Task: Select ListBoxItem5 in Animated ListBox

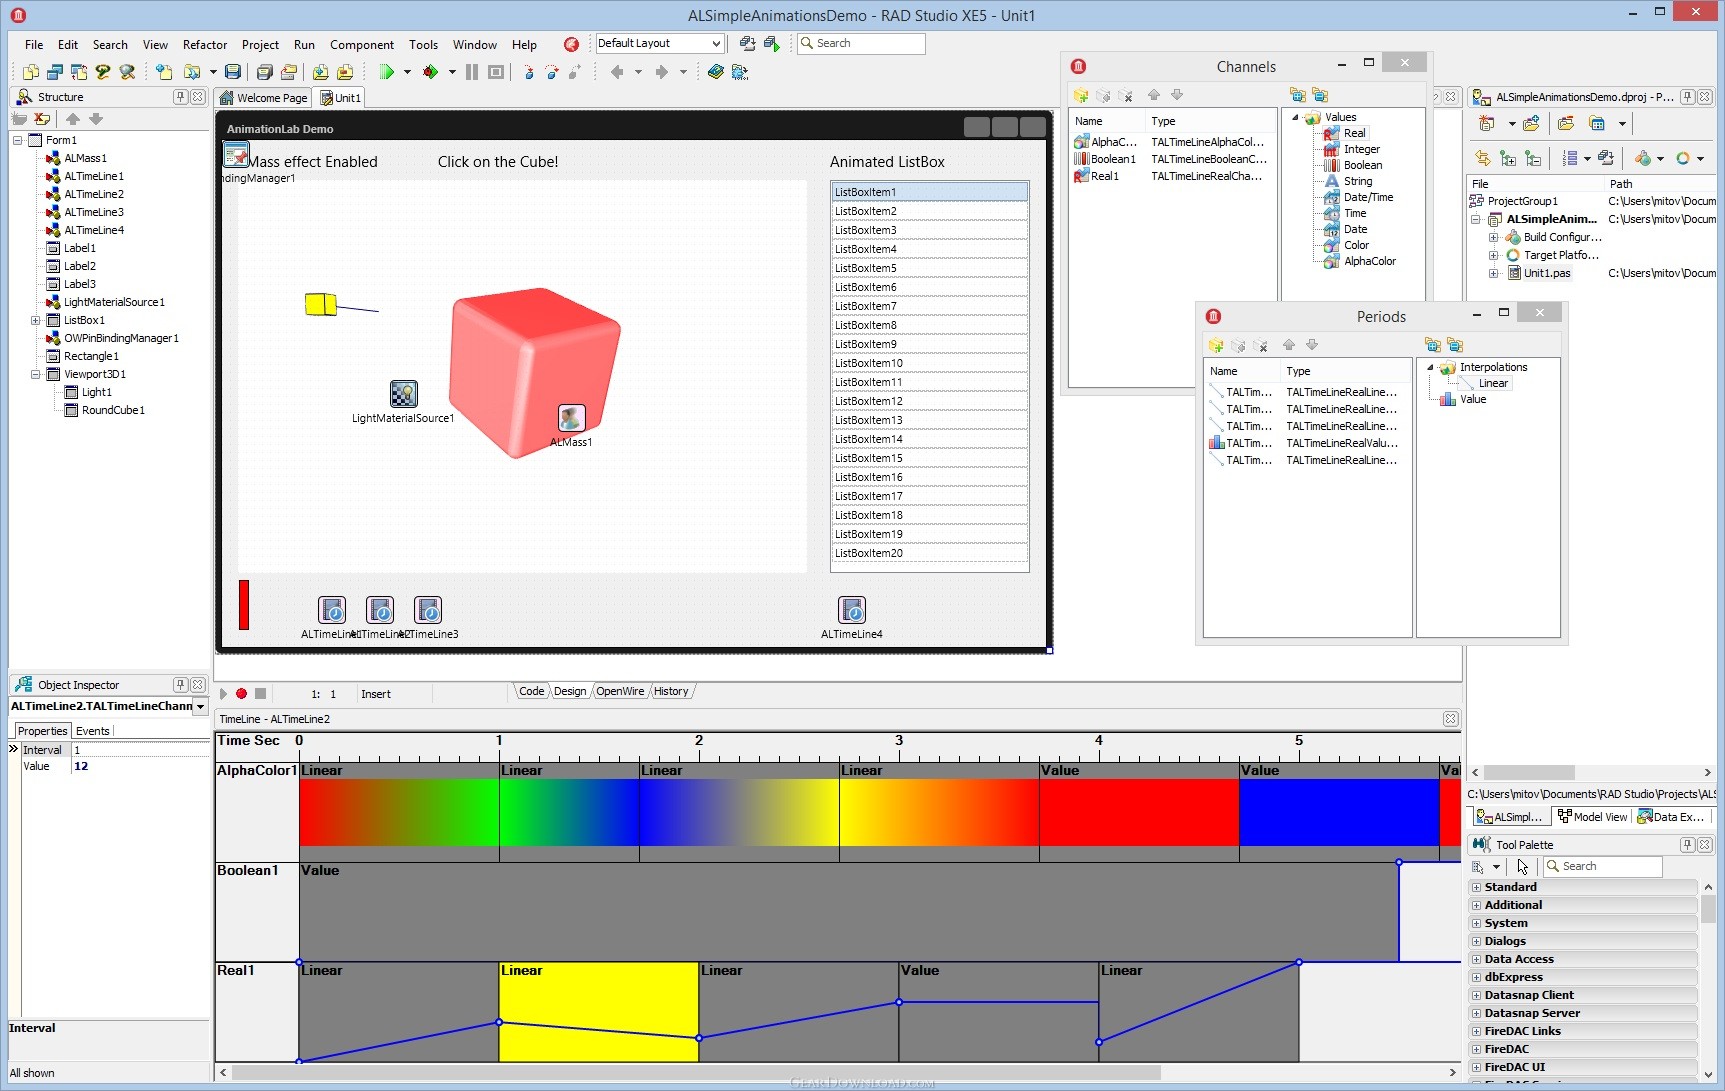Action: tap(929, 268)
